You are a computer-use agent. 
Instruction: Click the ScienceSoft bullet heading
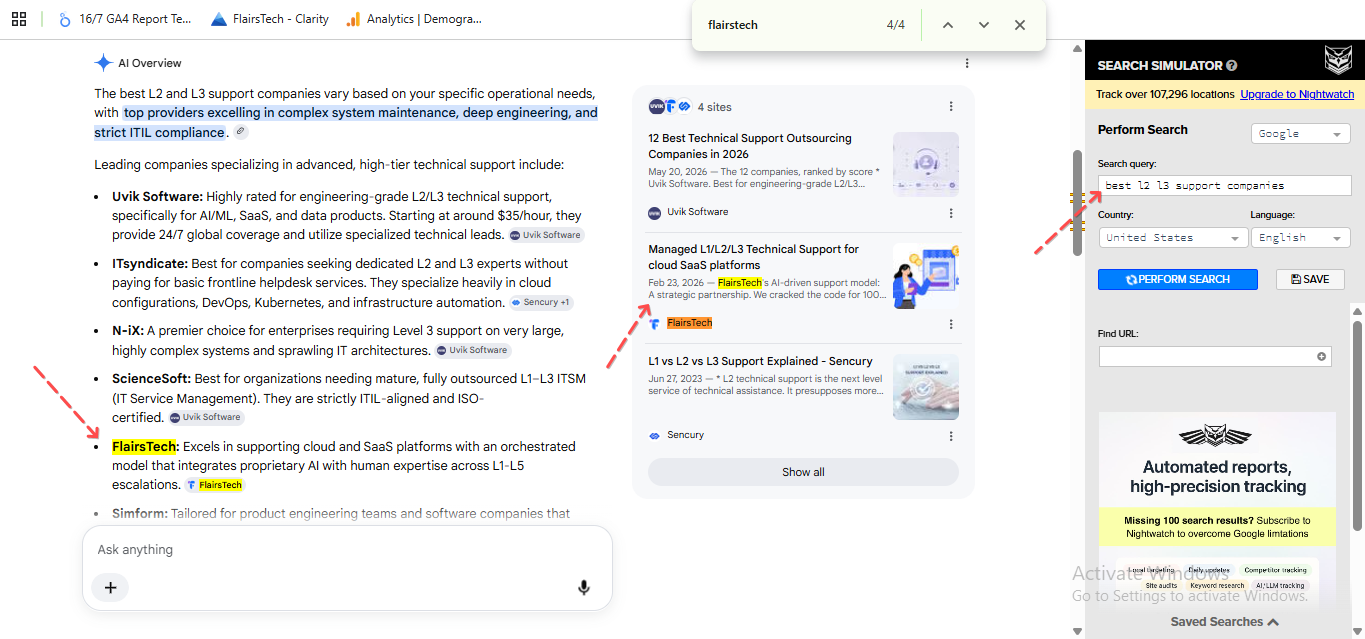pyautogui.click(x=151, y=379)
